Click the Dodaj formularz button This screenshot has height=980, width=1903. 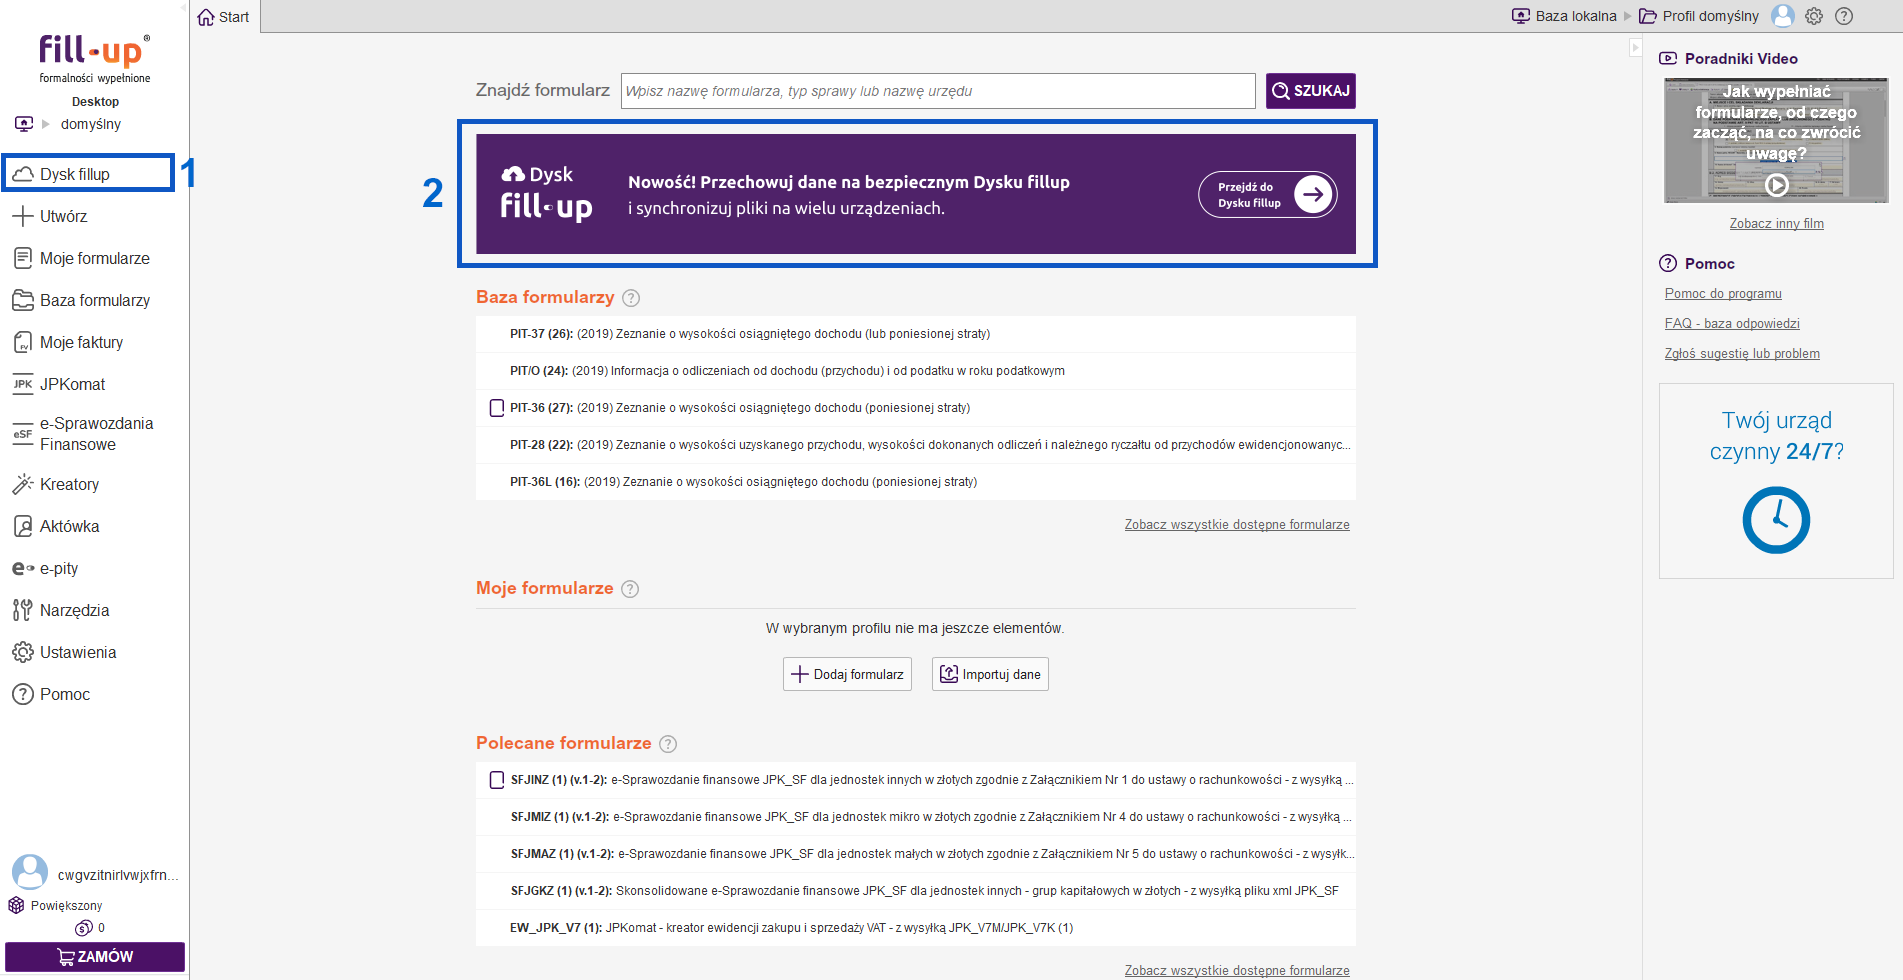pos(847,674)
